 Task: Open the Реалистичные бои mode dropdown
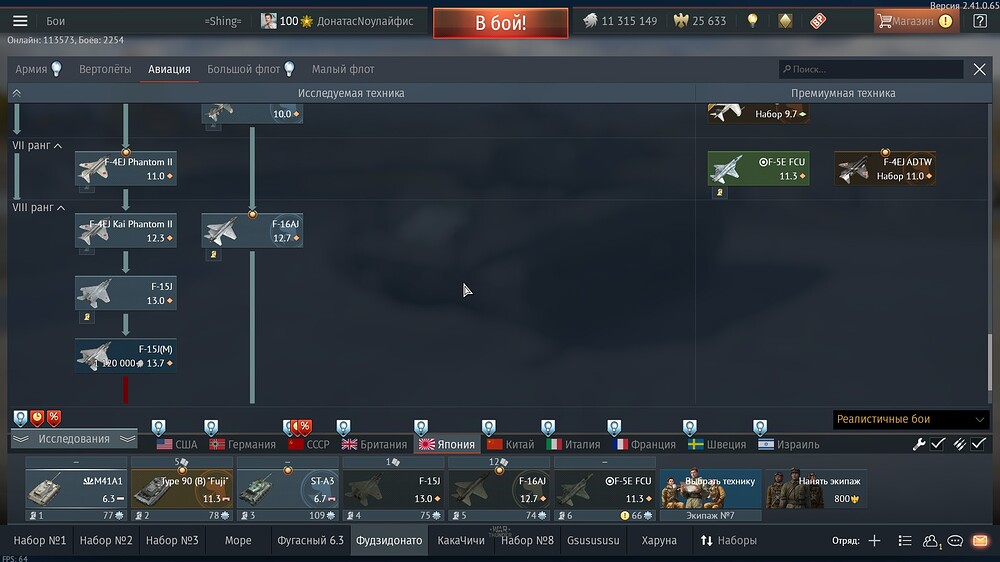(910, 420)
